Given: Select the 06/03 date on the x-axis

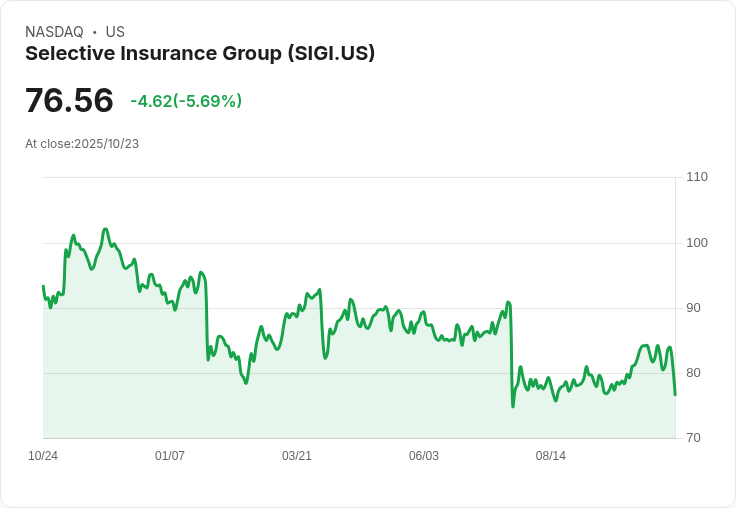Looking at the screenshot, I should (424, 456).
